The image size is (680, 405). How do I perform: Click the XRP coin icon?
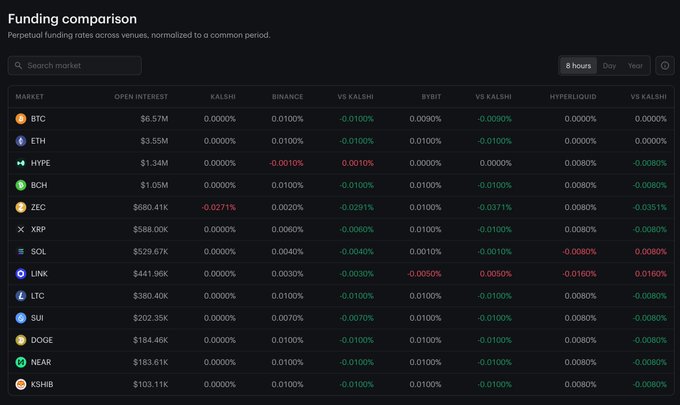[x=21, y=229]
